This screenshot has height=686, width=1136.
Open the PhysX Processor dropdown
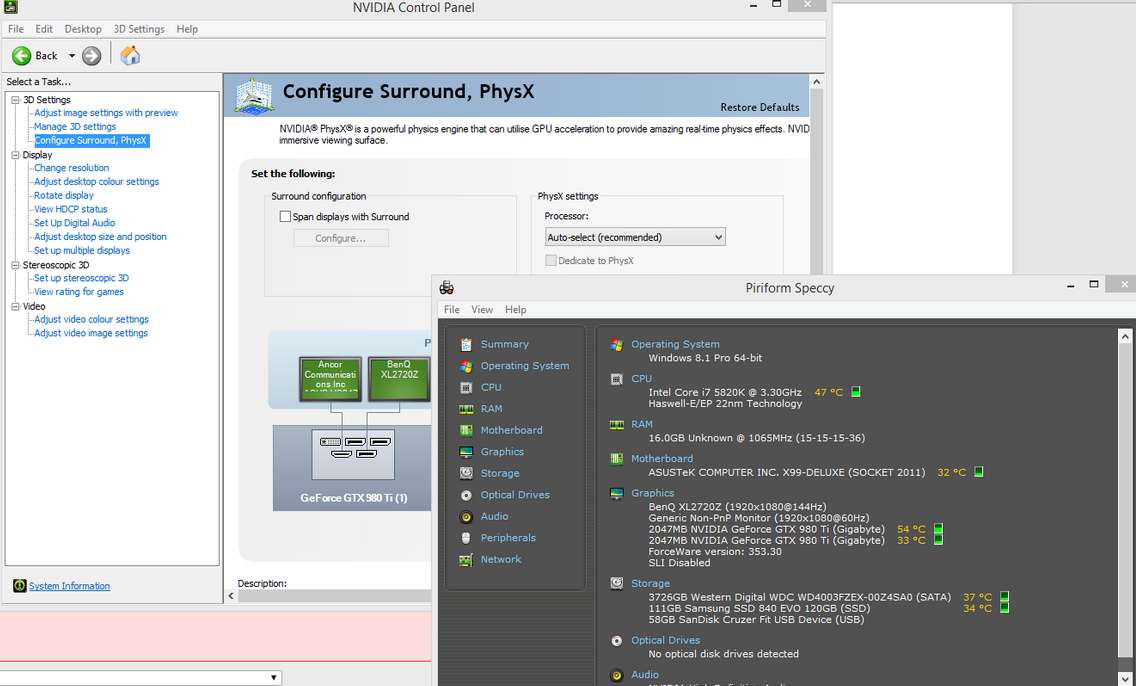pos(635,237)
